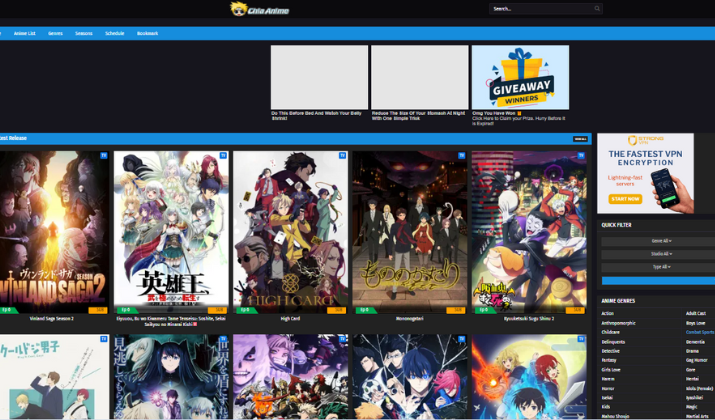This screenshot has height=420, width=715.
Task: Select the Delinquents genre
Action: 613,342
